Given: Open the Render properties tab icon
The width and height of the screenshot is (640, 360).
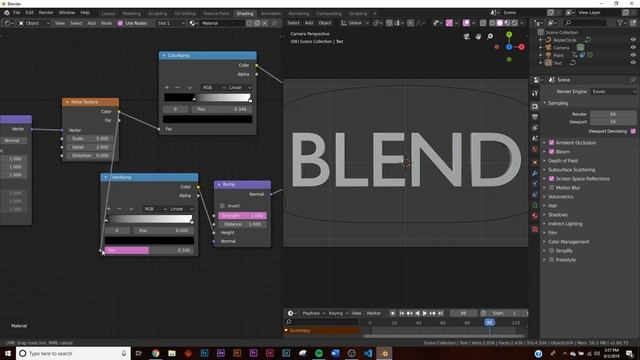Looking at the screenshot, I should (x=535, y=107).
